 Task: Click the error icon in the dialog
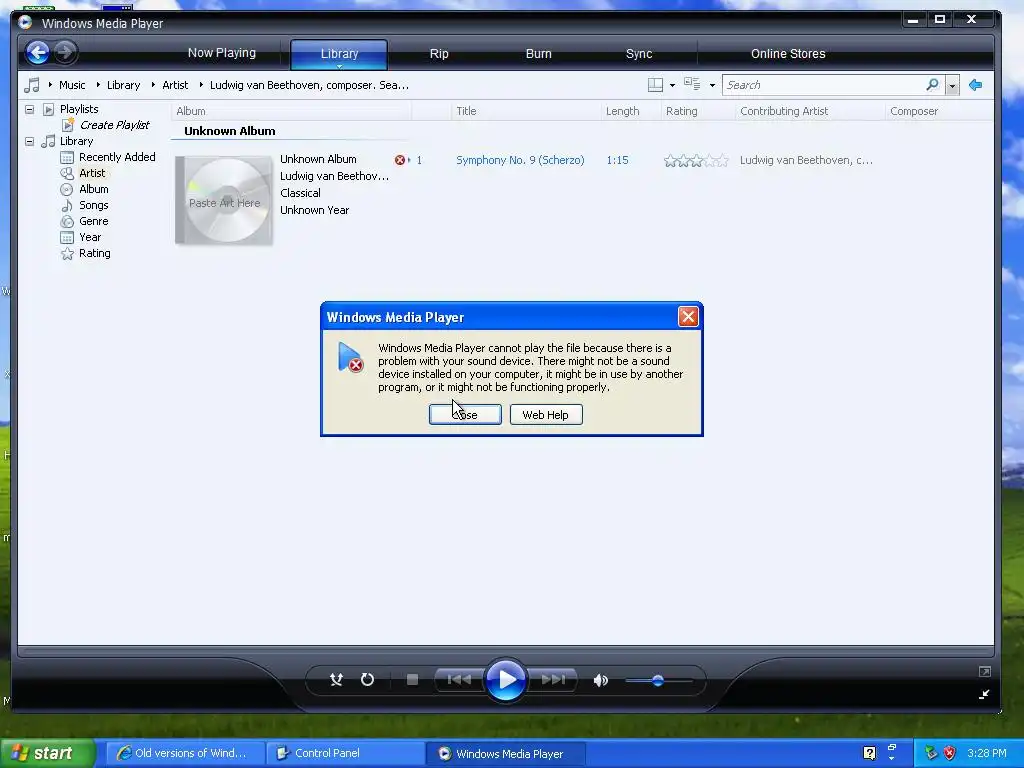click(x=351, y=357)
